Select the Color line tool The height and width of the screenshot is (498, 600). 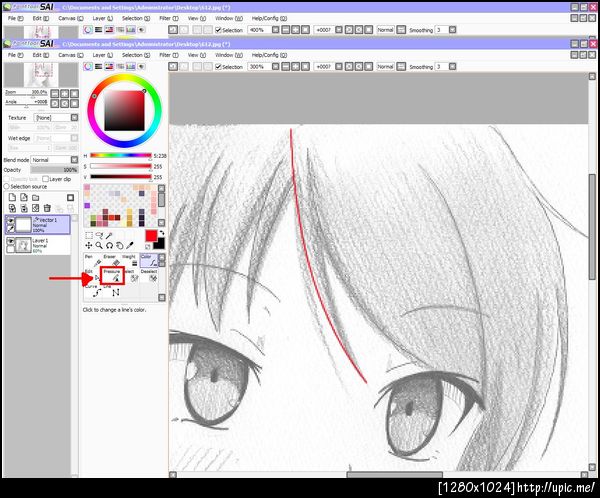click(149, 260)
